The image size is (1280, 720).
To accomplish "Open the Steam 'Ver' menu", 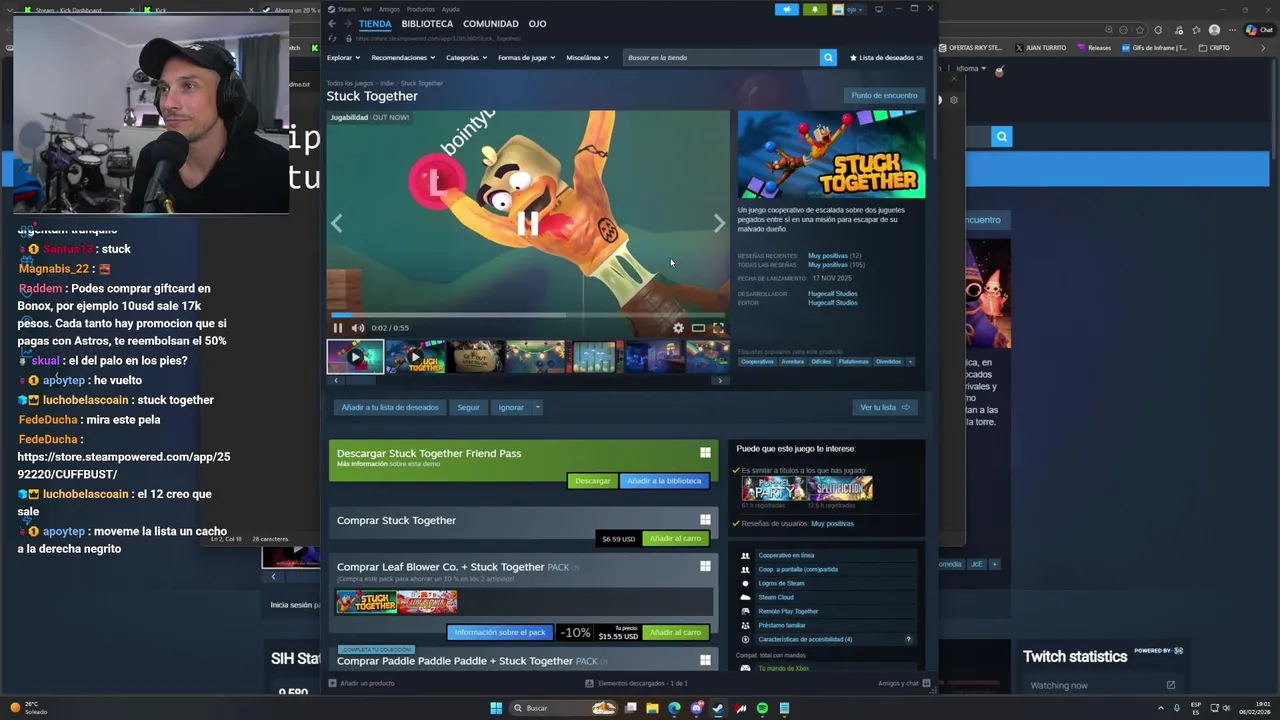I will tap(367, 9).
